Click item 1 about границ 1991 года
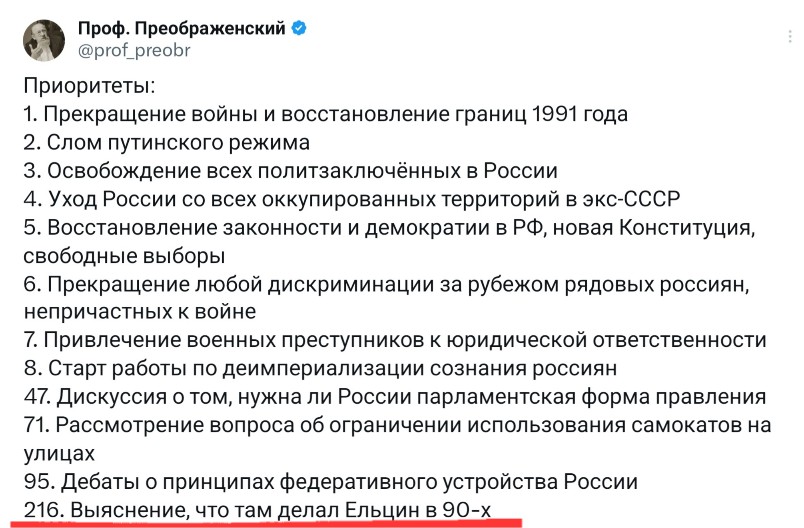 tap(326, 114)
